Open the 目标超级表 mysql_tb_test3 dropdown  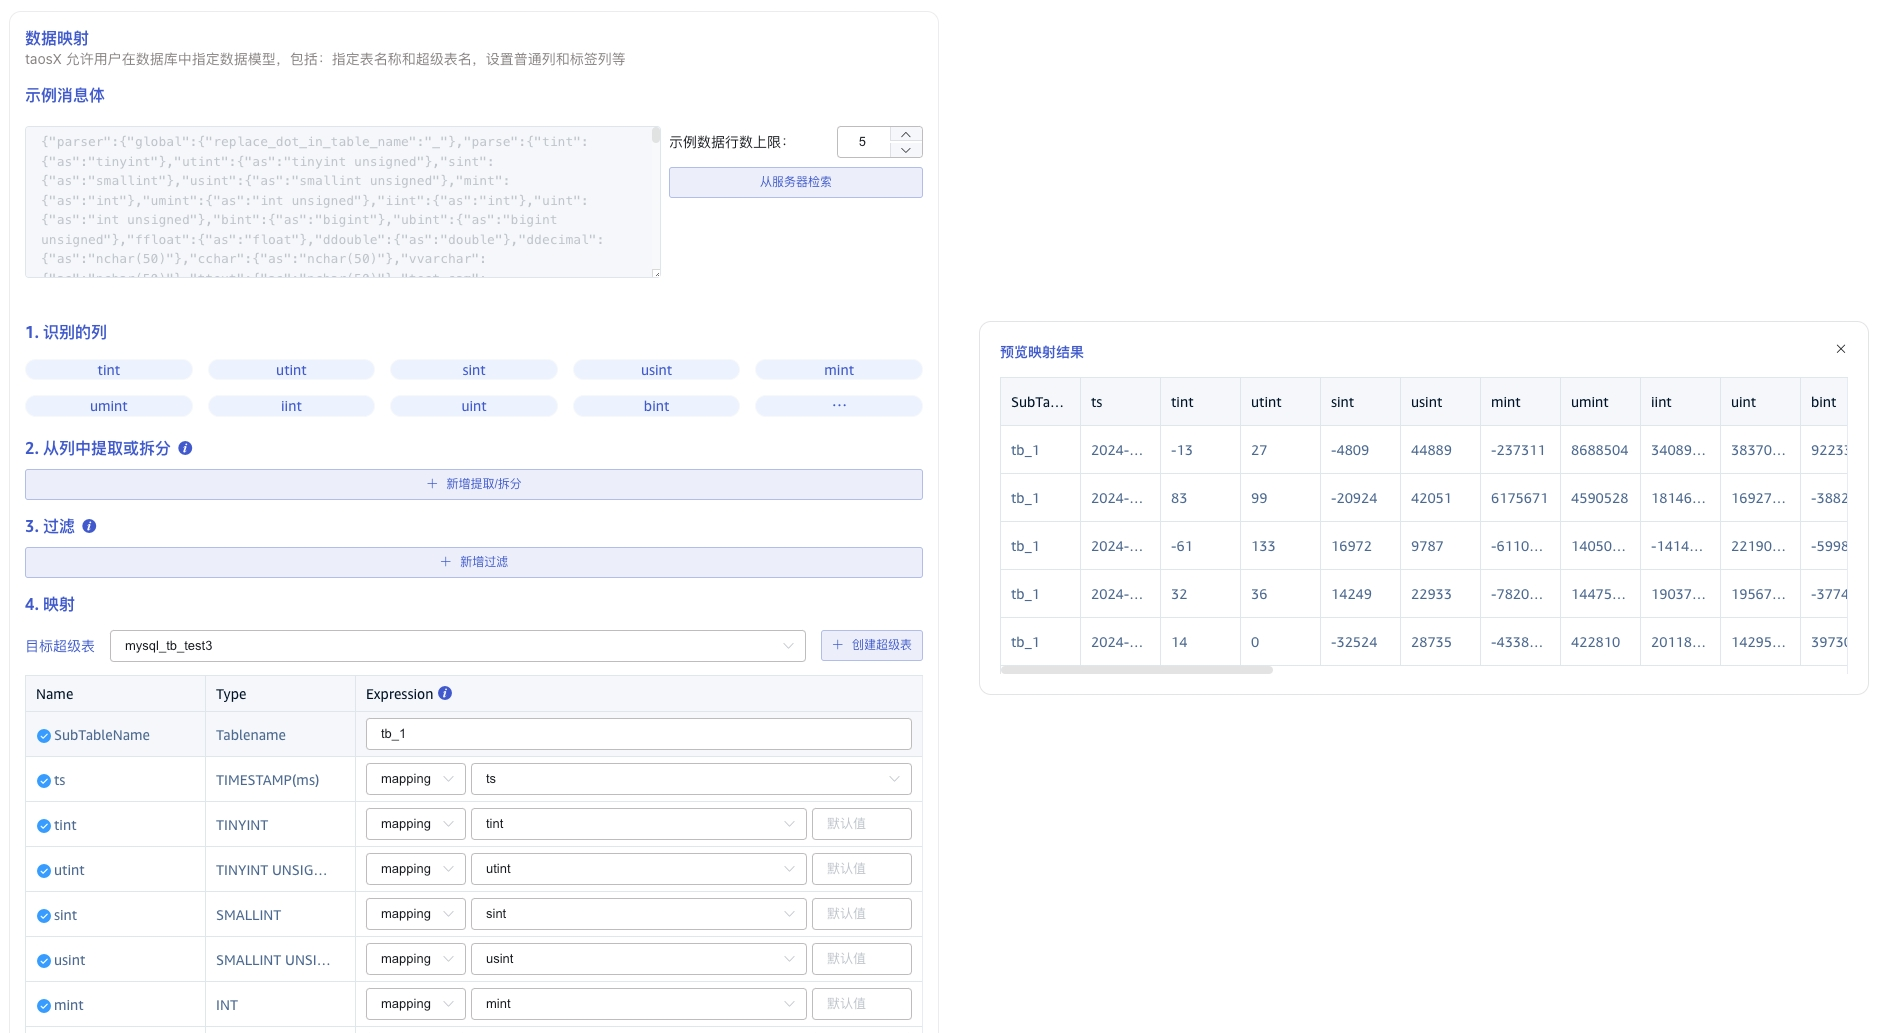click(457, 646)
